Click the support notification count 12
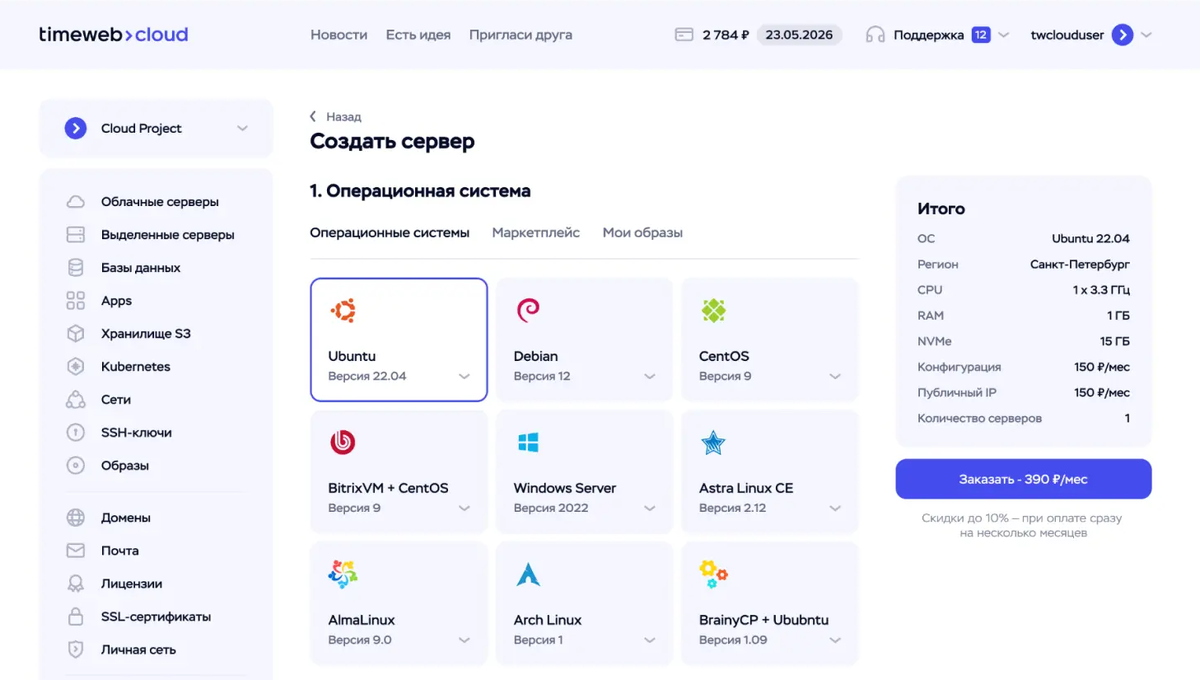This screenshot has width=1200, height=680. (x=981, y=35)
